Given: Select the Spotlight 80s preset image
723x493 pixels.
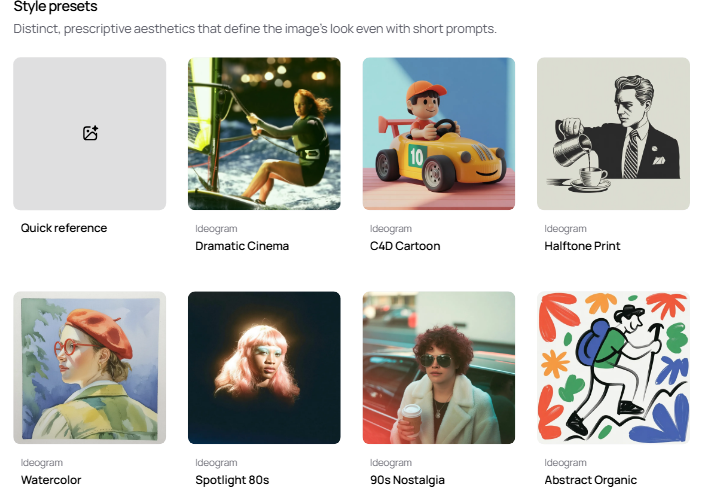Looking at the screenshot, I should point(264,368).
